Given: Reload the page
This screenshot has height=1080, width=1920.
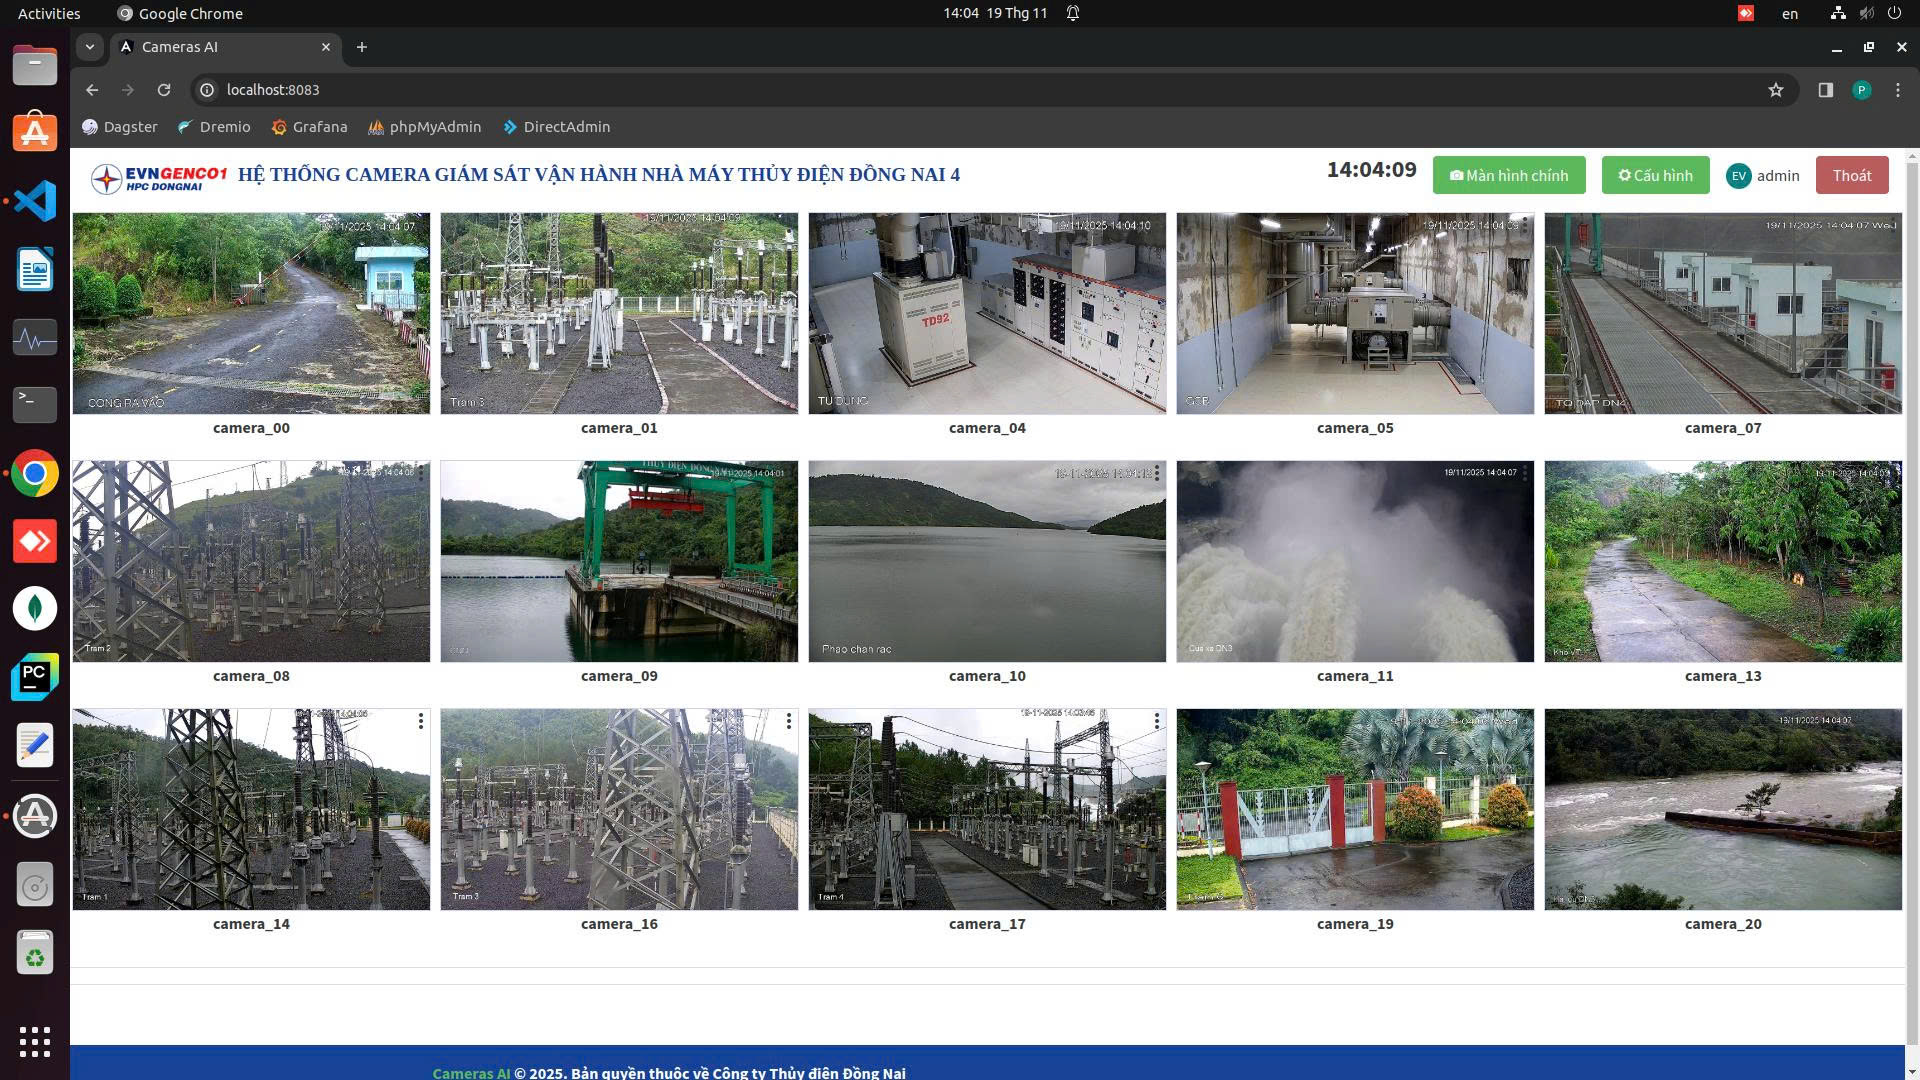Looking at the screenshot, I should pos(164,90).
